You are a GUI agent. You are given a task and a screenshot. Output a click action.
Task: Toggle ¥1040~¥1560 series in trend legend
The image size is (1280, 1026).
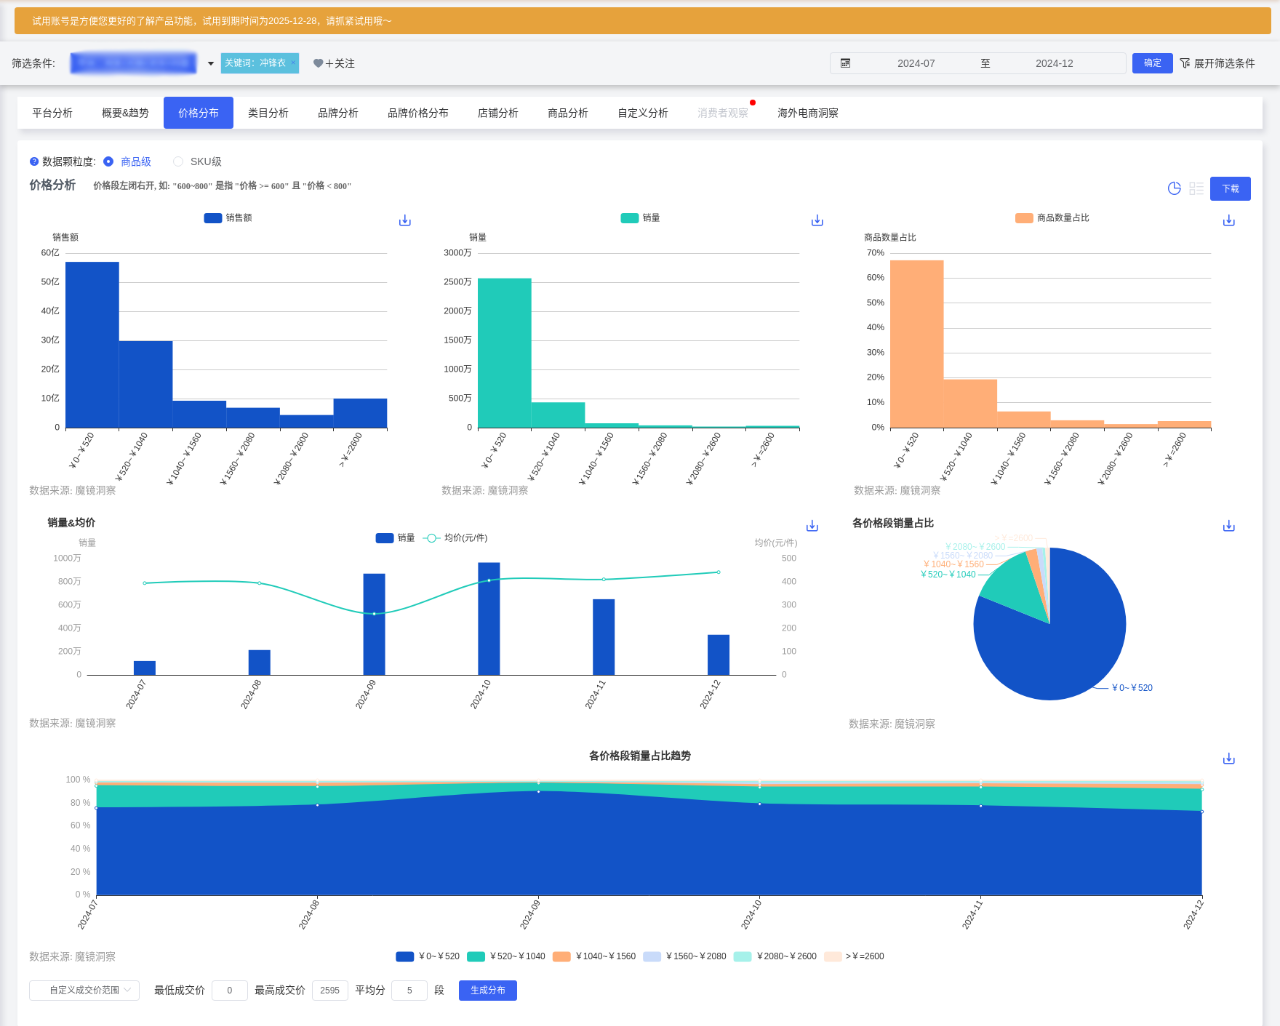(594, 956)
